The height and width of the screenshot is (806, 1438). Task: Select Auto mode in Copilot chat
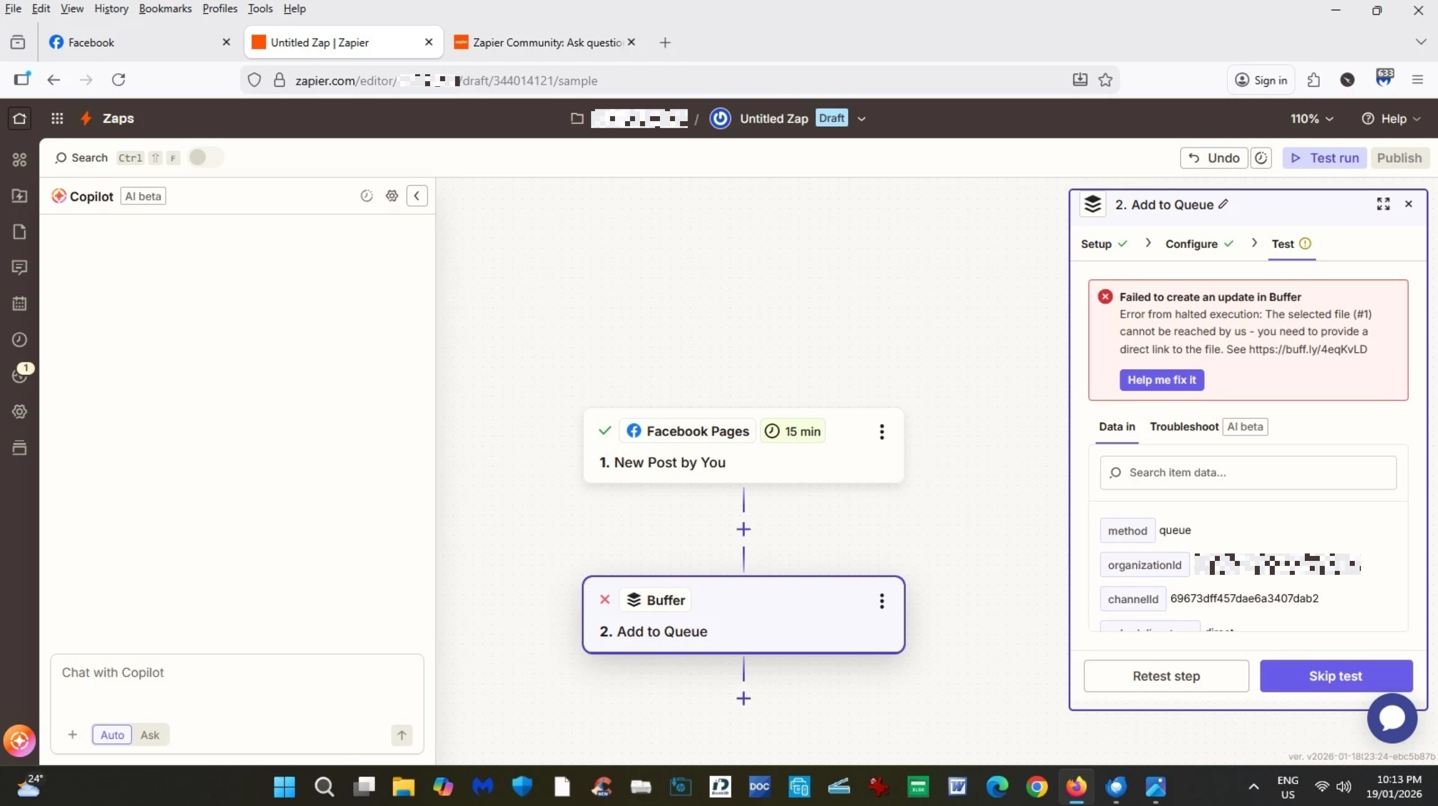coord(112,735)
